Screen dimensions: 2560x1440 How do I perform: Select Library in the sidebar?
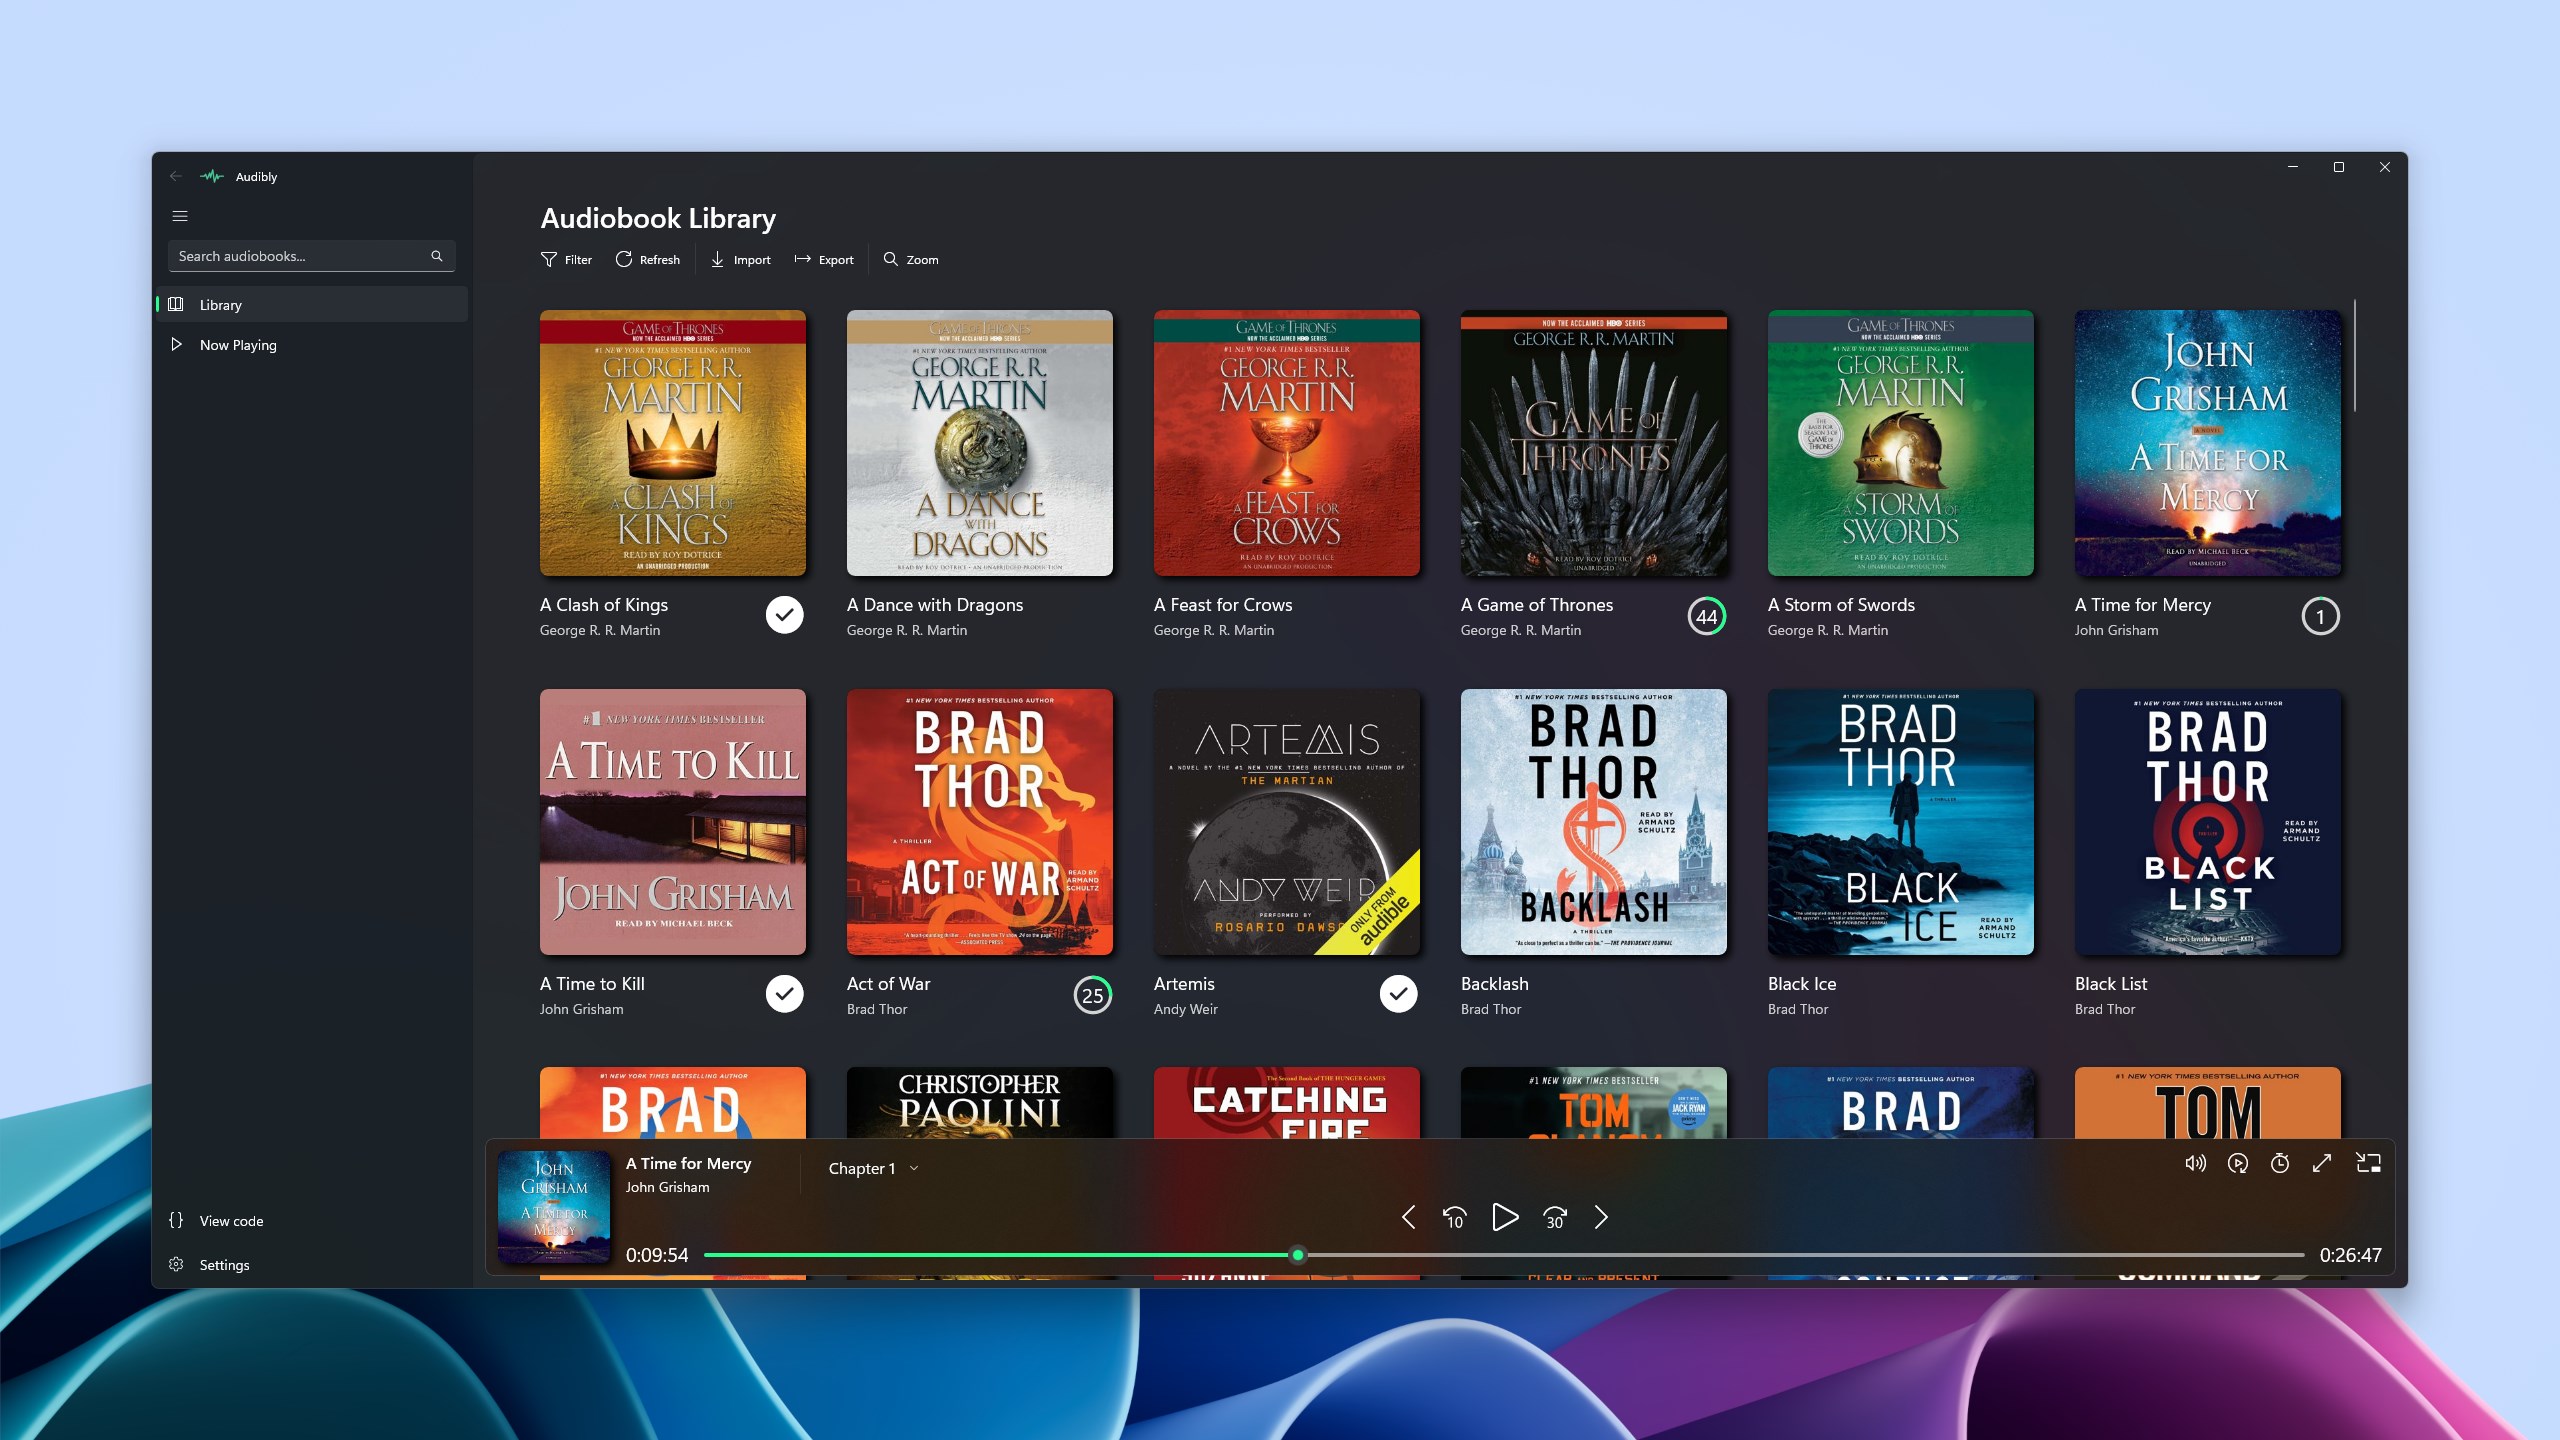pos(219,304)
